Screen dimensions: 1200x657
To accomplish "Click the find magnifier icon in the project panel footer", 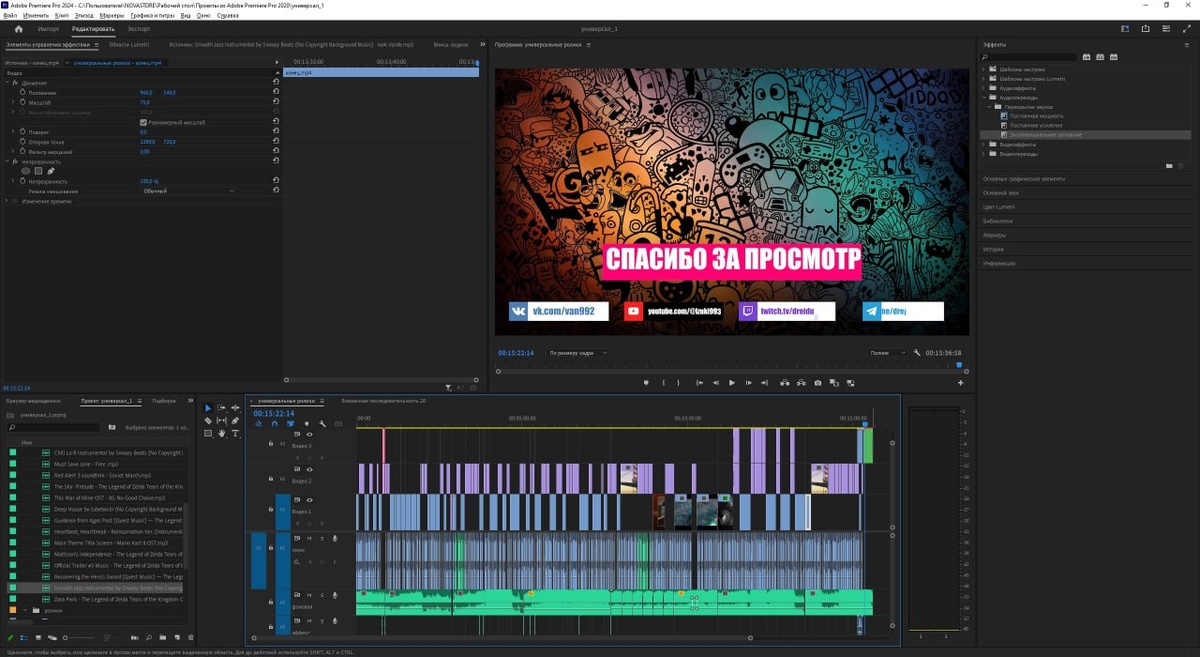I will pos(148,637).
